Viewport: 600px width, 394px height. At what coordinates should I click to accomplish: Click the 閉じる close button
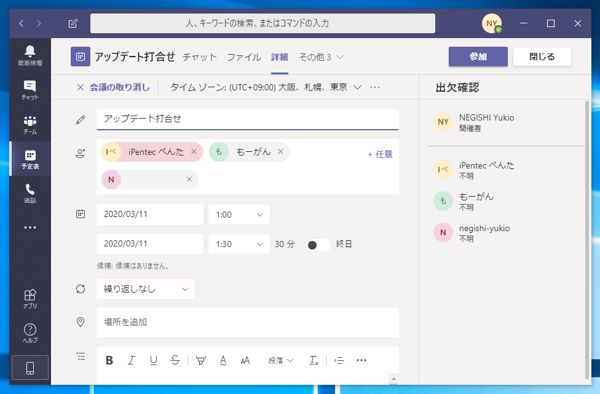click(x=542, y=57)
